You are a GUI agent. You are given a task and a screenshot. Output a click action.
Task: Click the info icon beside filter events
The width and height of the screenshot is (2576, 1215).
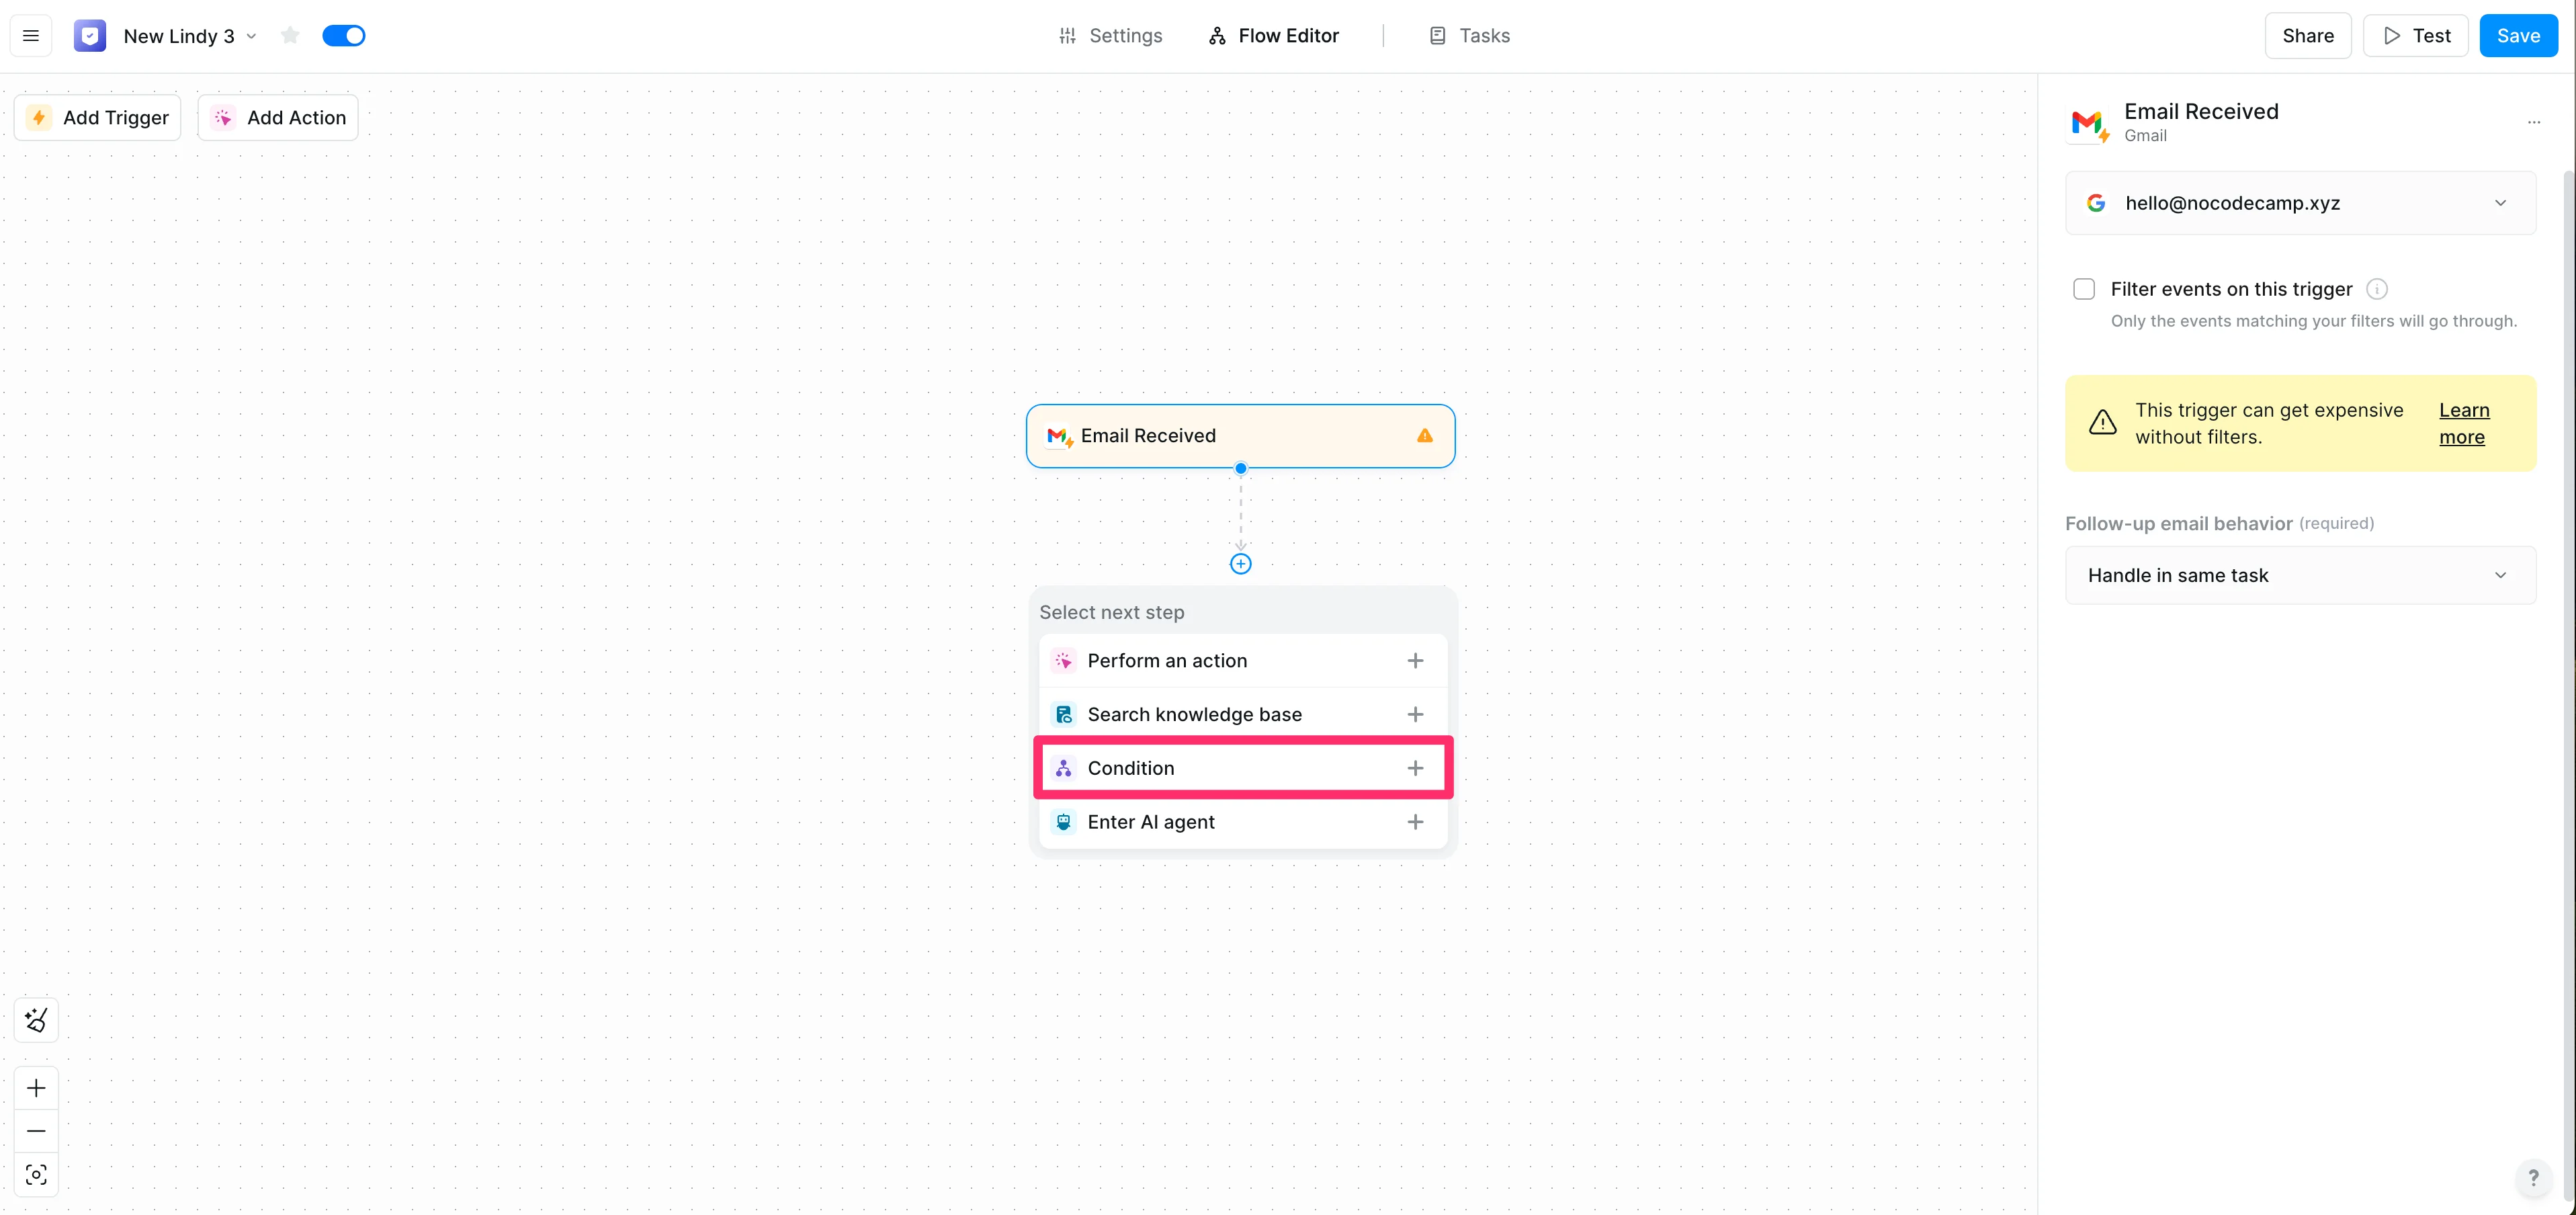point(2377,289)
